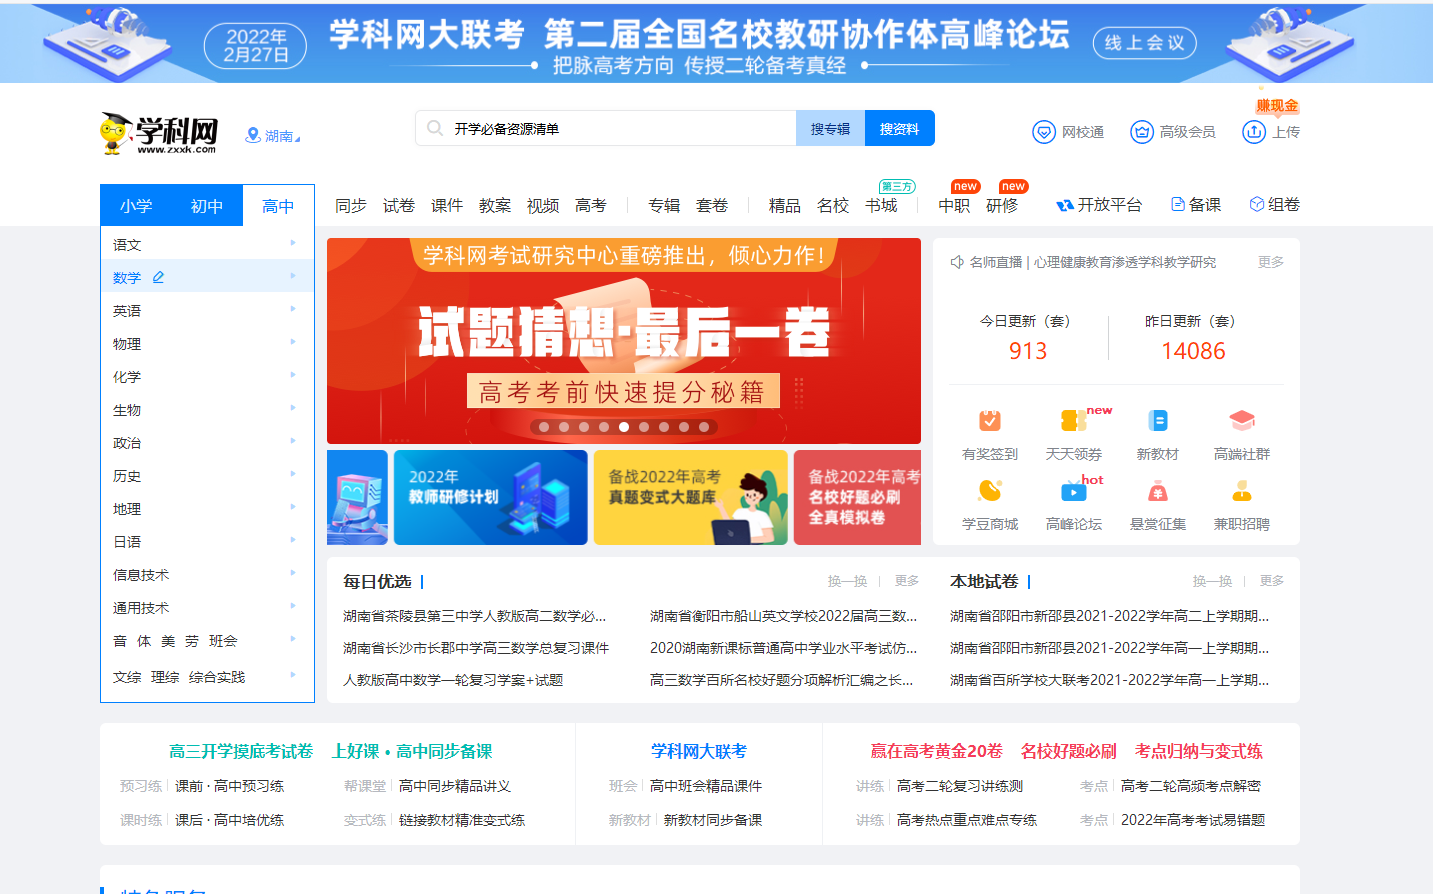Click the 有奖签到 check-in icon
Screen dimensions: 1433x894
pos(989,421)
